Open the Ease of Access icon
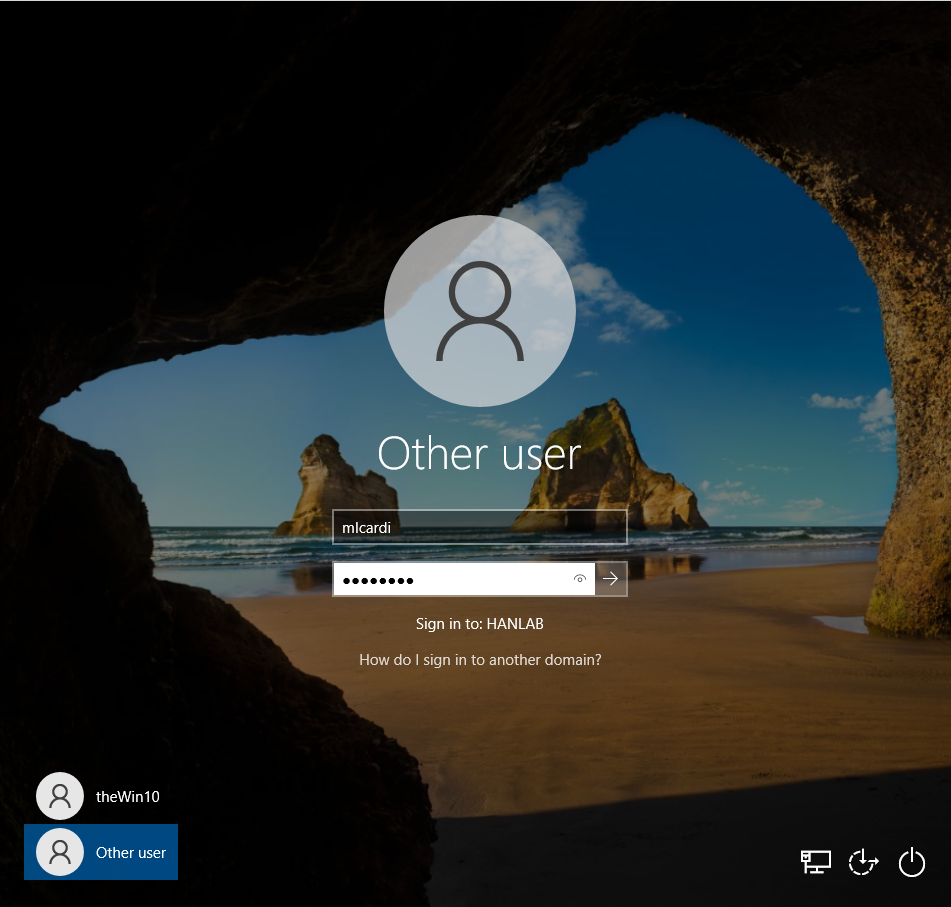The width and height of the screenshot is (951, 907). click(862, 861)
